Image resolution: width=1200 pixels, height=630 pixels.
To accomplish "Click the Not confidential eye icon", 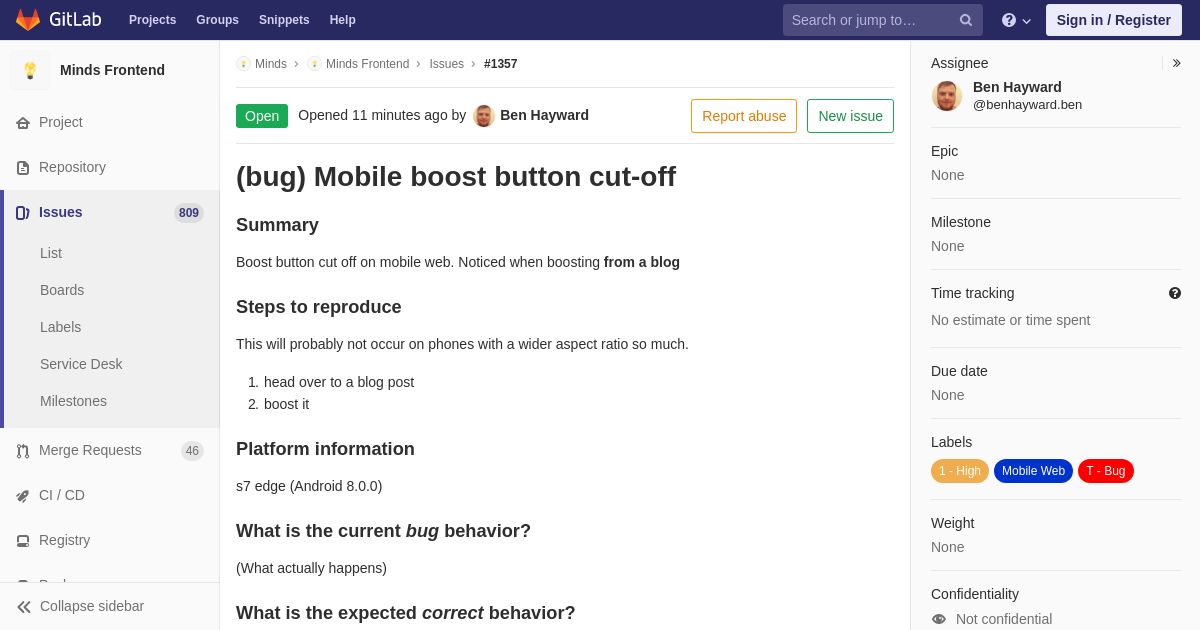I will pos(939,619).
